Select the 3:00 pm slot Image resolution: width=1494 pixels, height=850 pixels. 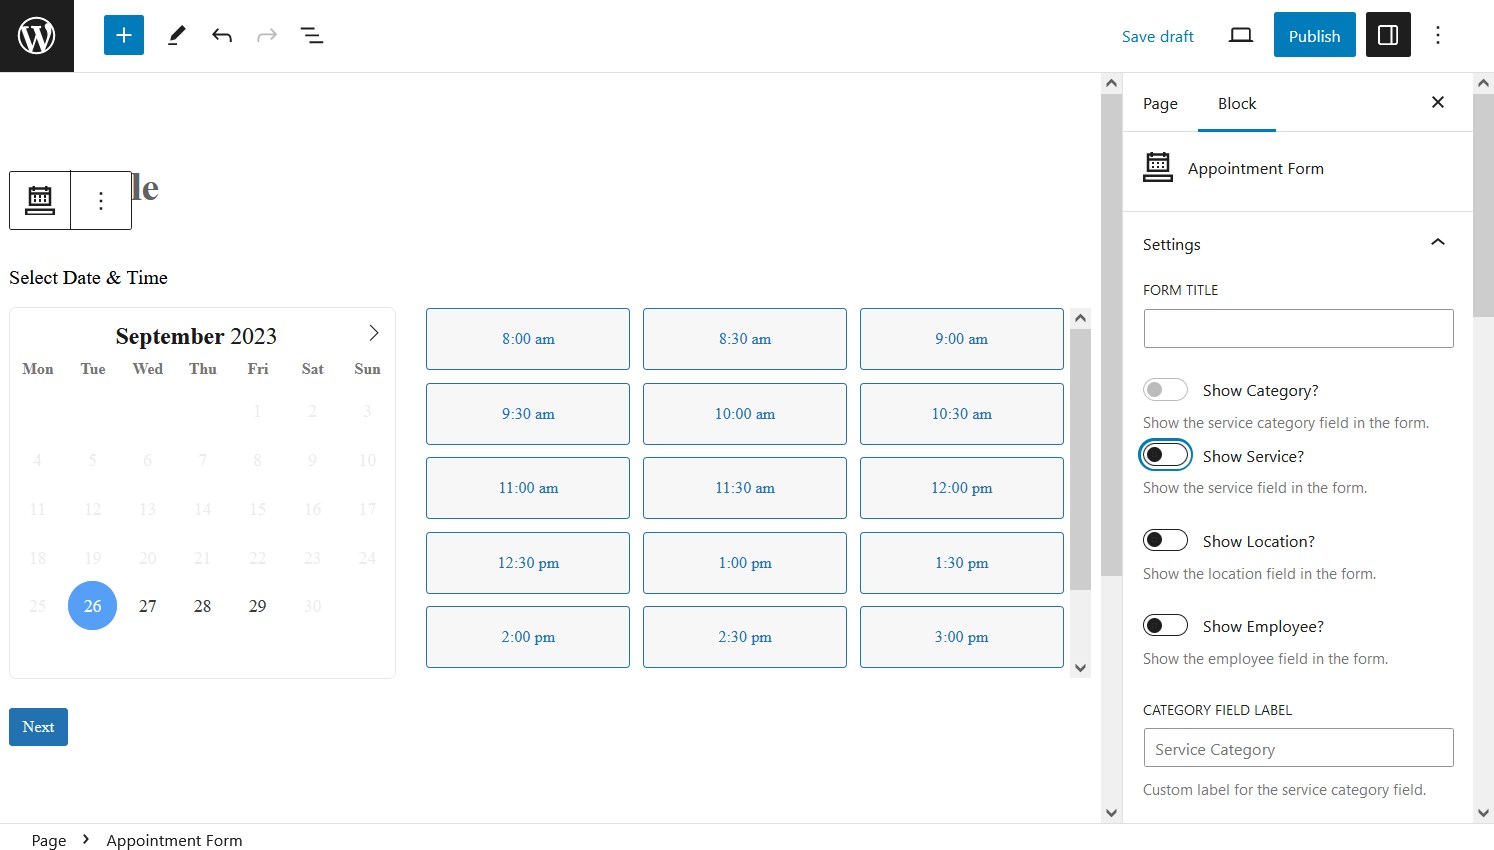click(x=962, y=637)
